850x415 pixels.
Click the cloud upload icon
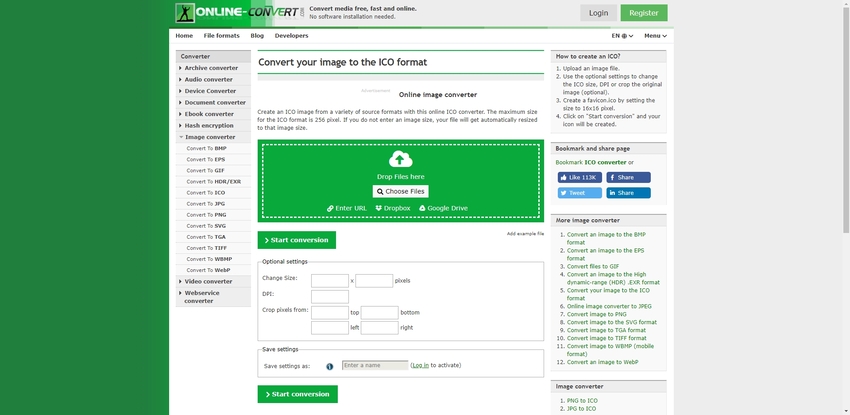(x=400, y=159)
